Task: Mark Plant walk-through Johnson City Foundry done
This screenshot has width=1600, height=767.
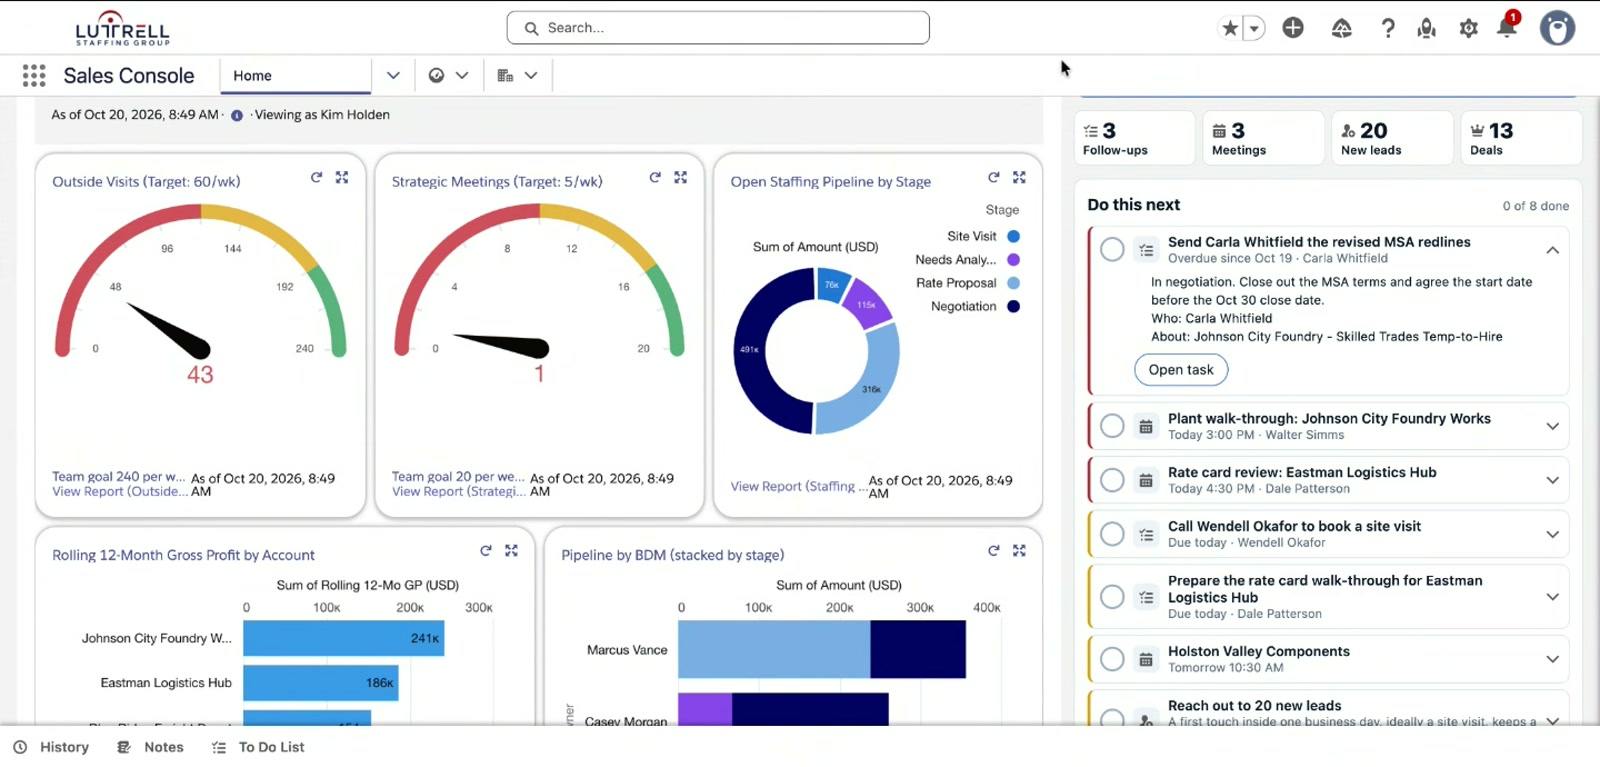Action: [x=1112, y=426]
